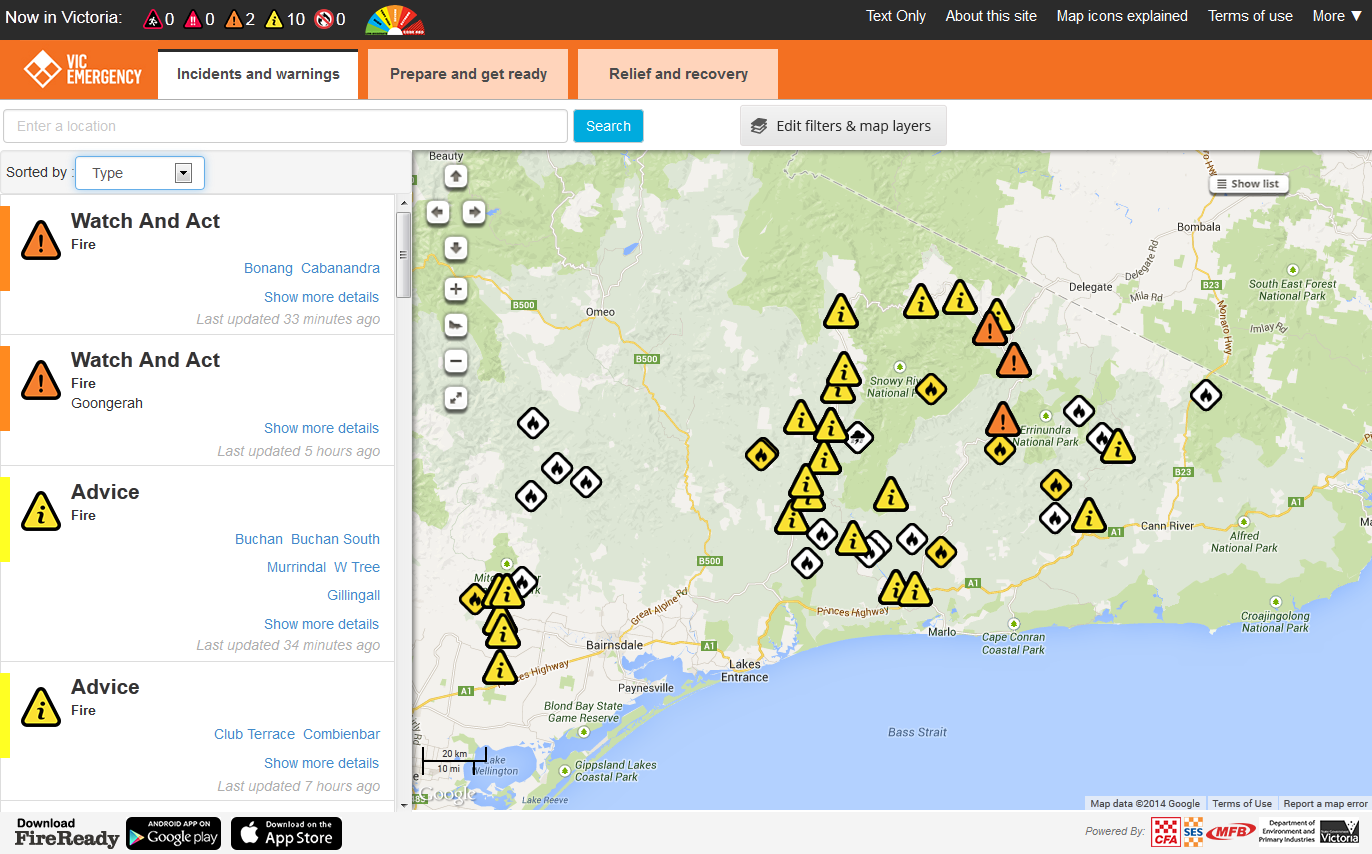This screenshot has width=1372, height=854.
Task: Click the Buchan South location link
Action: (335, 539)
